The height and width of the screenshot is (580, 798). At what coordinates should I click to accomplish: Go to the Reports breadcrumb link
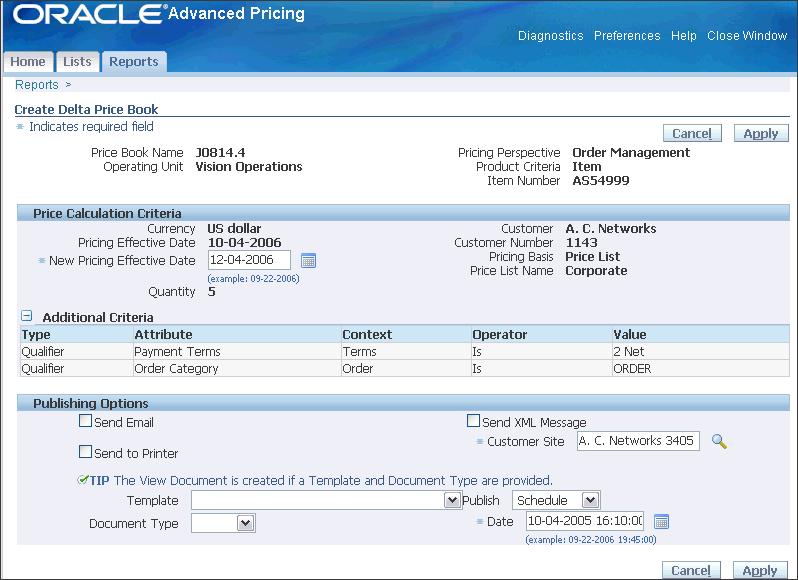coord(37,84)
